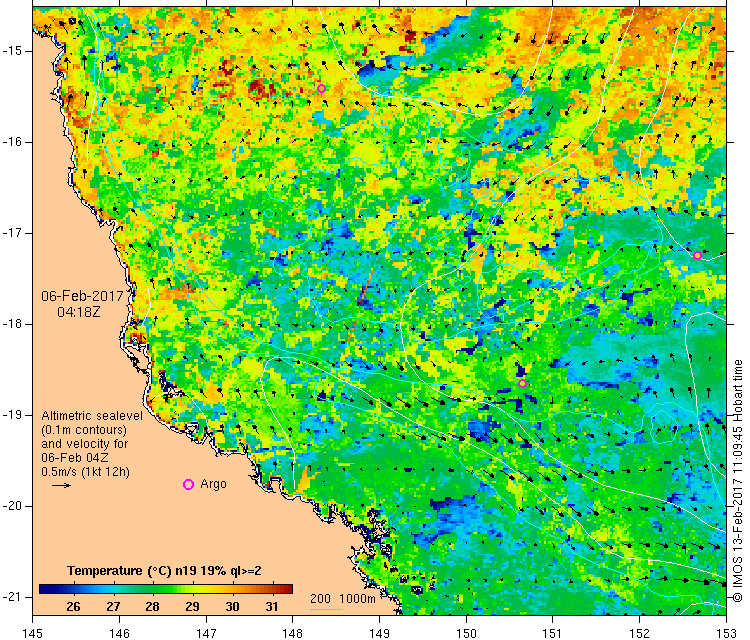Click the latitude label '-20'
Screen dimensions: 750x640
click(x=11, y=506)
